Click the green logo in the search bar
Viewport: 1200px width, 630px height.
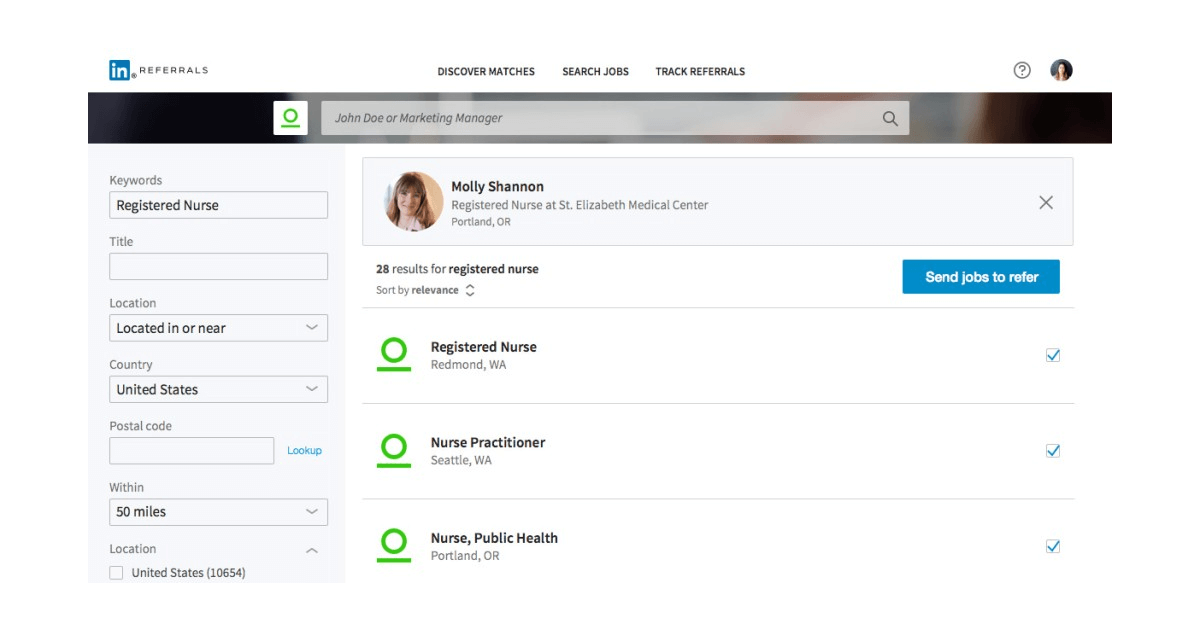point(291,117)
